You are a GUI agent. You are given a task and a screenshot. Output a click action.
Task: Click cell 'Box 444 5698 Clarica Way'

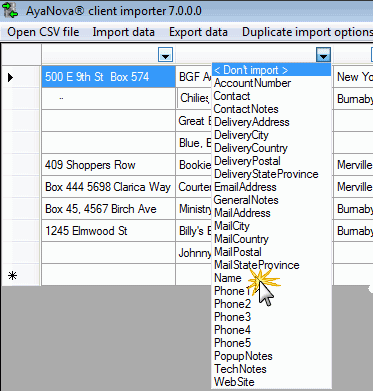coord(108,187)
